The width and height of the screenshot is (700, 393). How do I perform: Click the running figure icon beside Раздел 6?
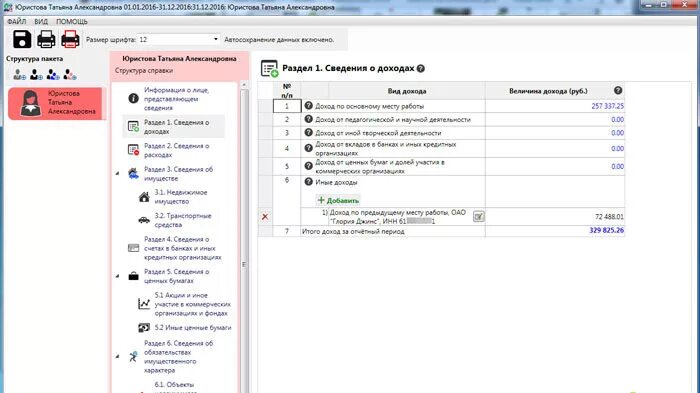pyautogui.click(x=133, y=356)
